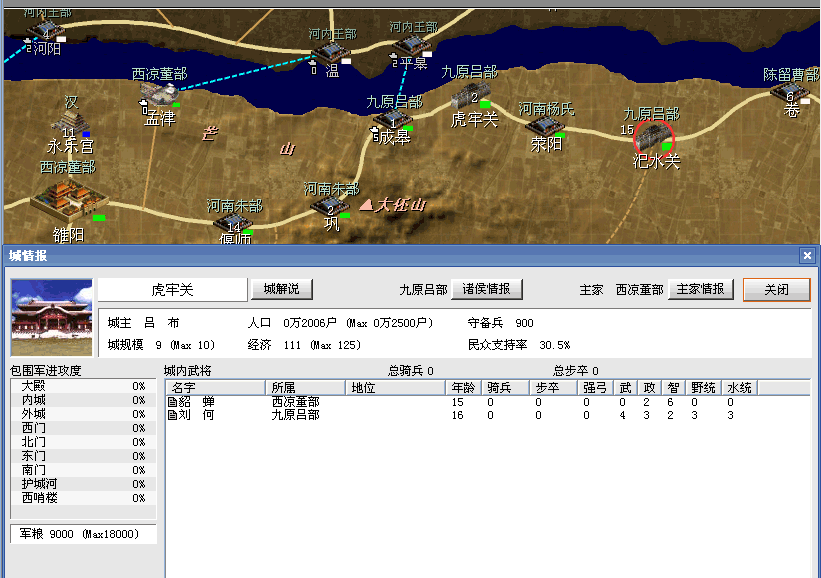Open 主家情报 overlord information
This screenshot has height=578, width=821.
tap(700, 289)
